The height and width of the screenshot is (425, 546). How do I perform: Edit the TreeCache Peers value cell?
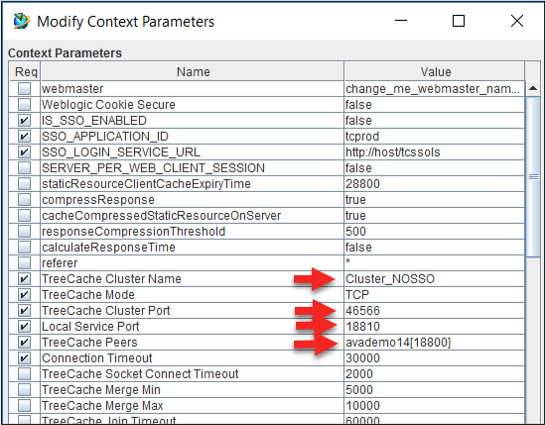(434, 342)
